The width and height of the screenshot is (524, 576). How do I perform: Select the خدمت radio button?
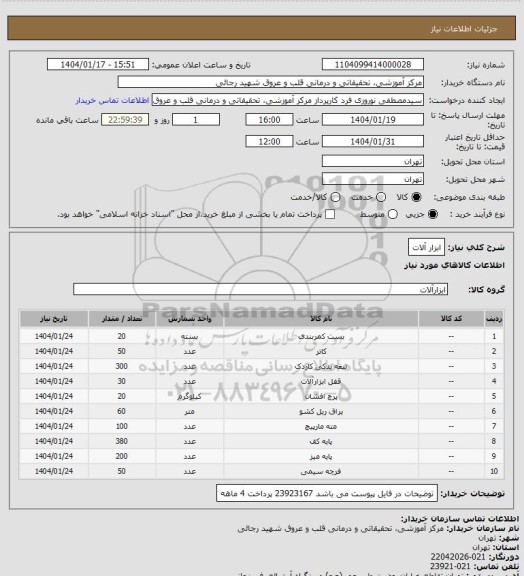point(381,197)
